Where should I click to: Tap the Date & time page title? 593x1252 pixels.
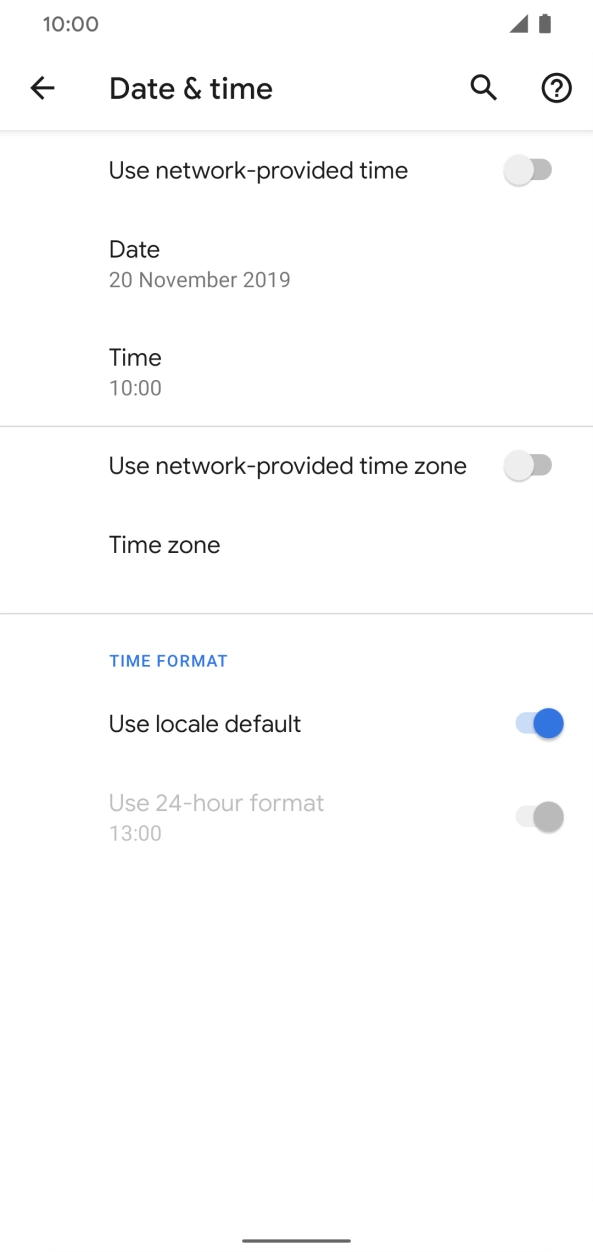point(191,88)
